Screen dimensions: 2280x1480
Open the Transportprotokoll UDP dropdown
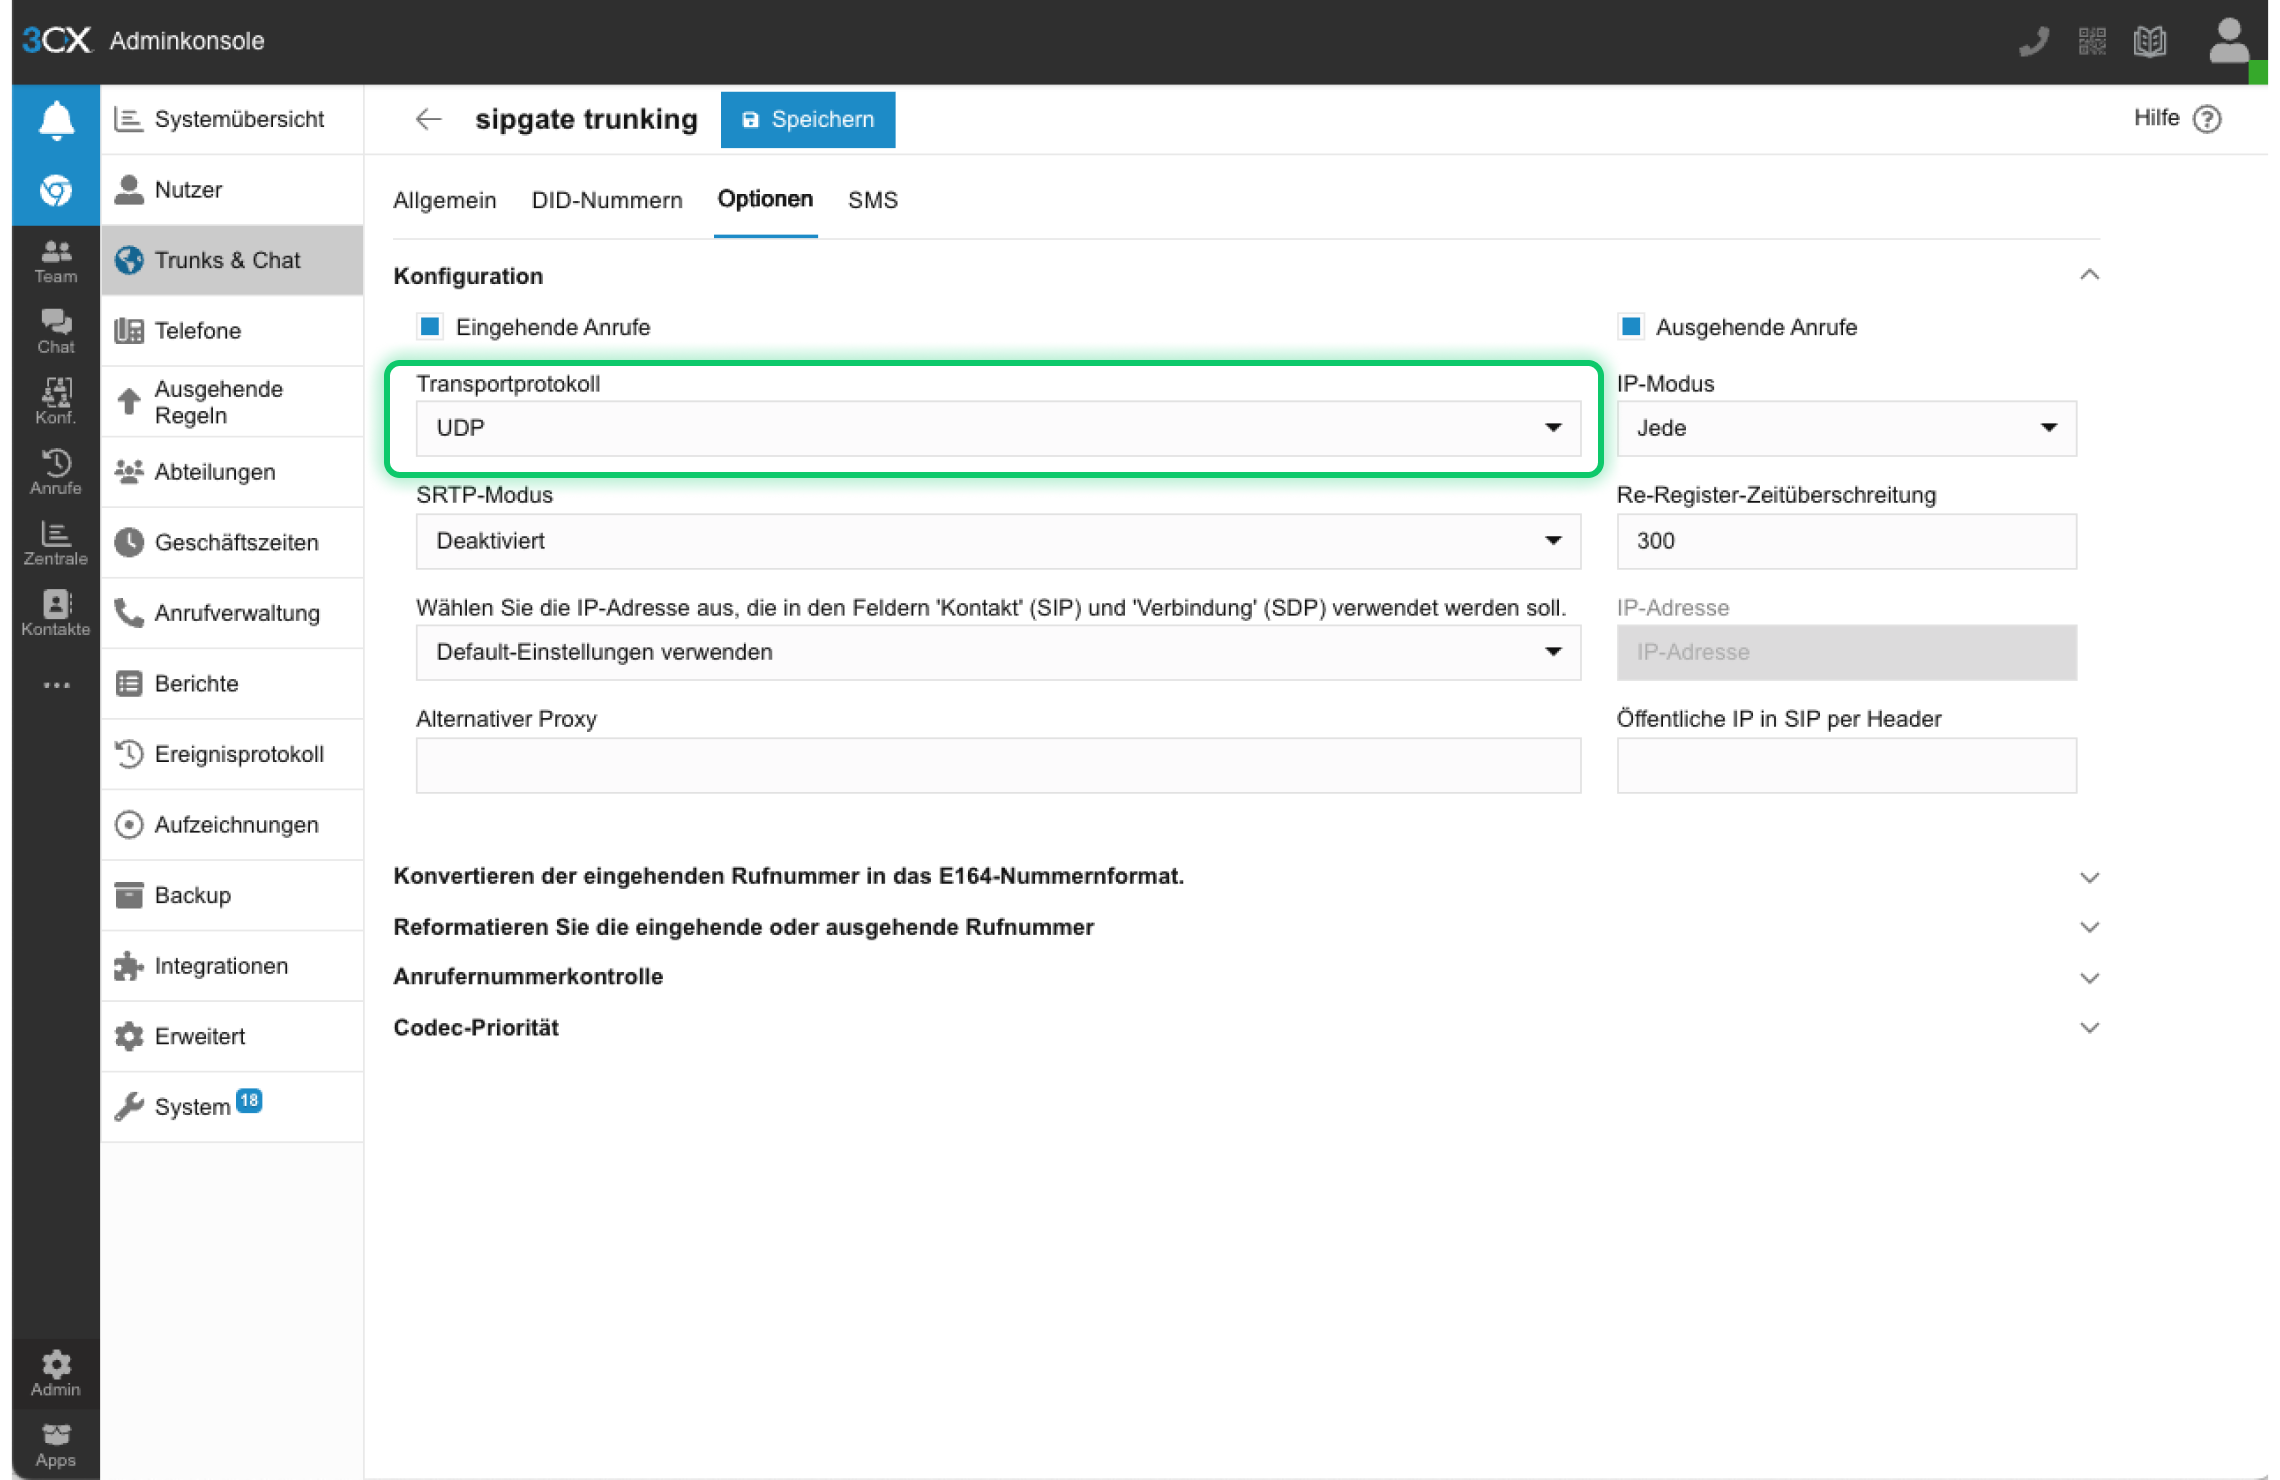point(998,428)
